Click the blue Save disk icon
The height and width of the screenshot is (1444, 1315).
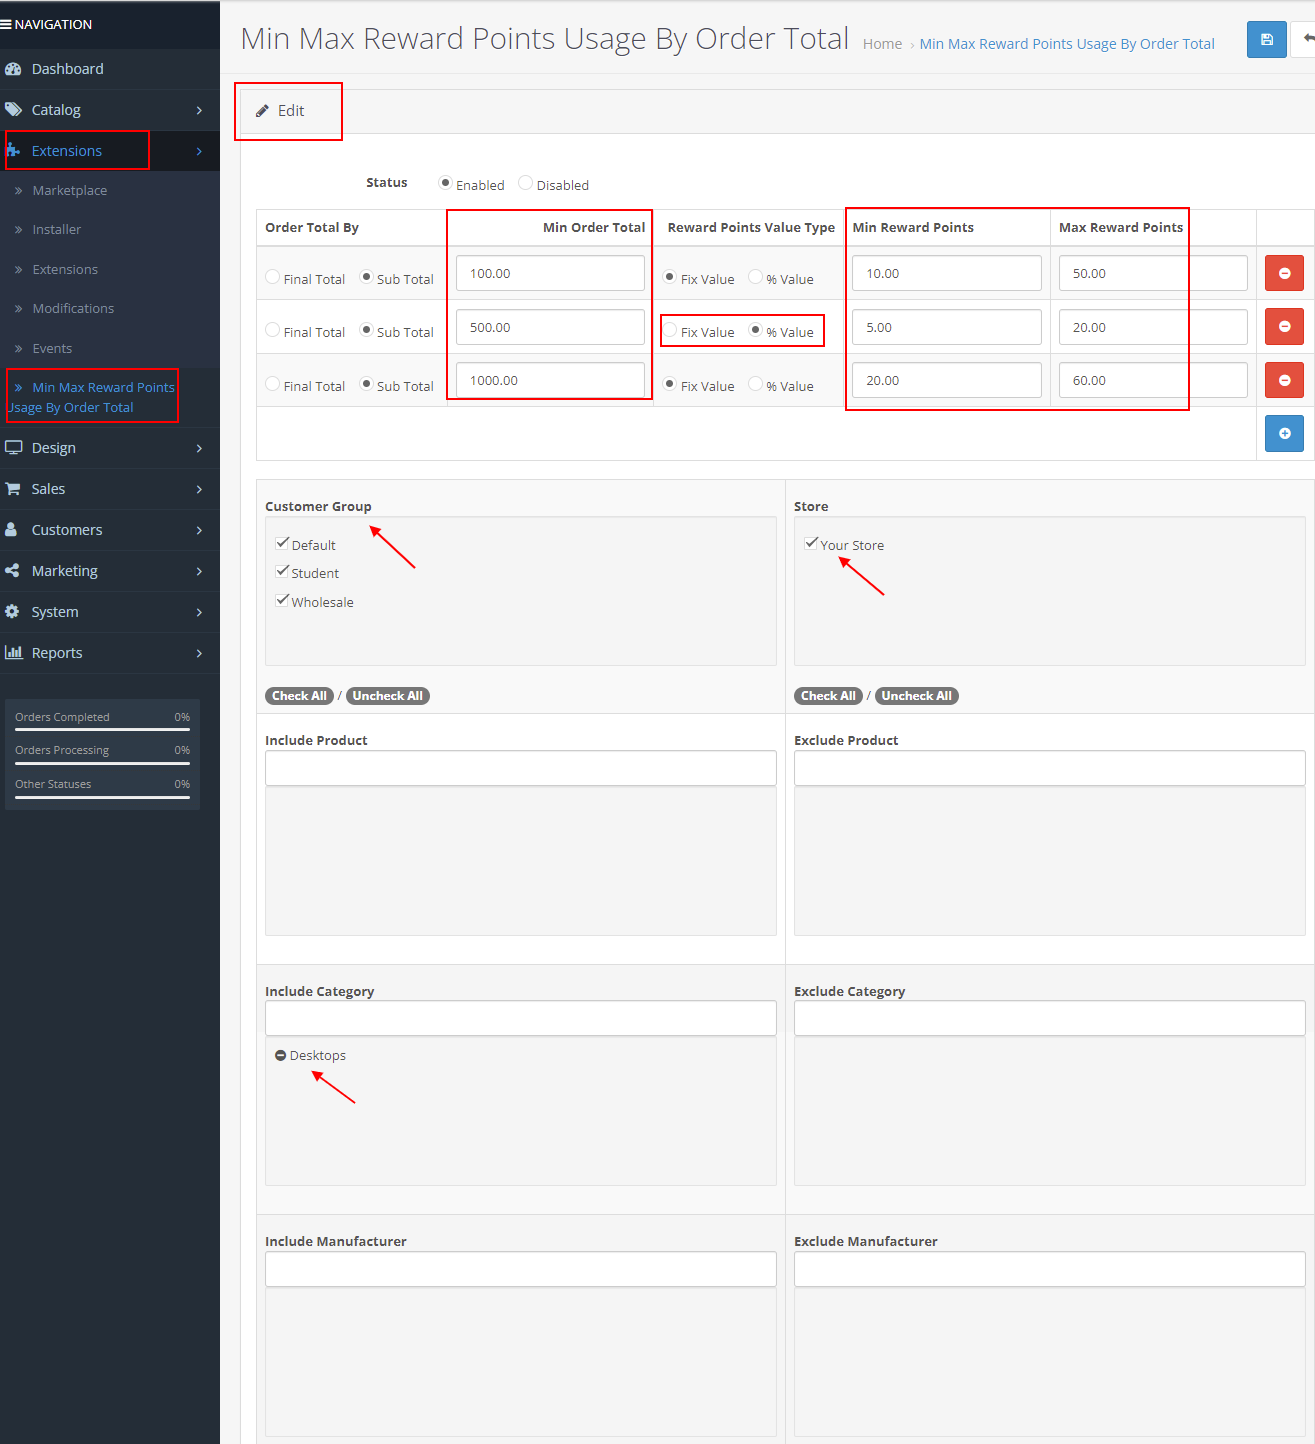(1266, 40)
